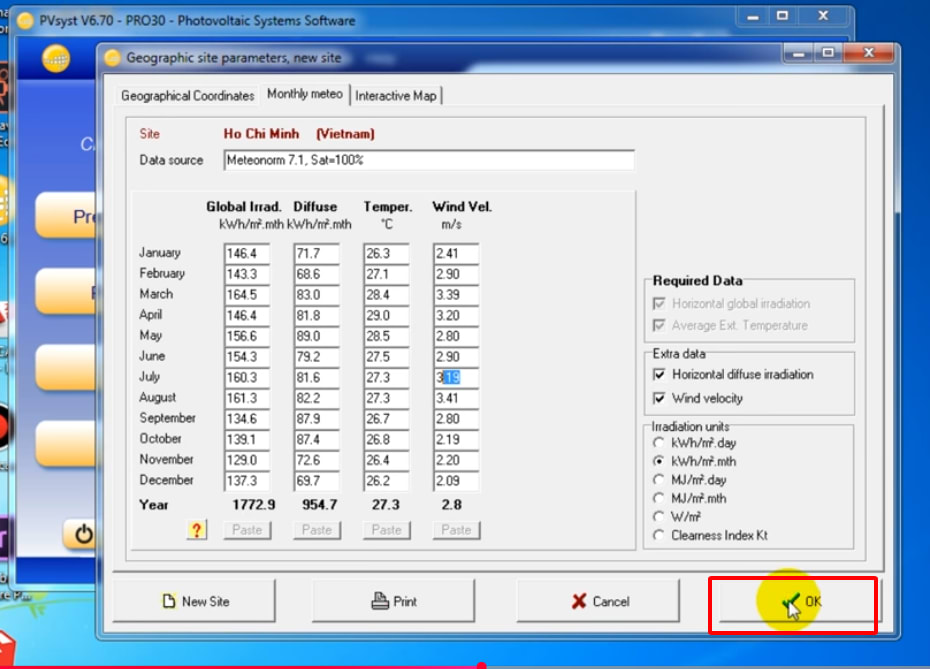Minimize the Geographic site parameters dialog
The height and width of the screenshot is (669, 930).
[x=799, y=53]
